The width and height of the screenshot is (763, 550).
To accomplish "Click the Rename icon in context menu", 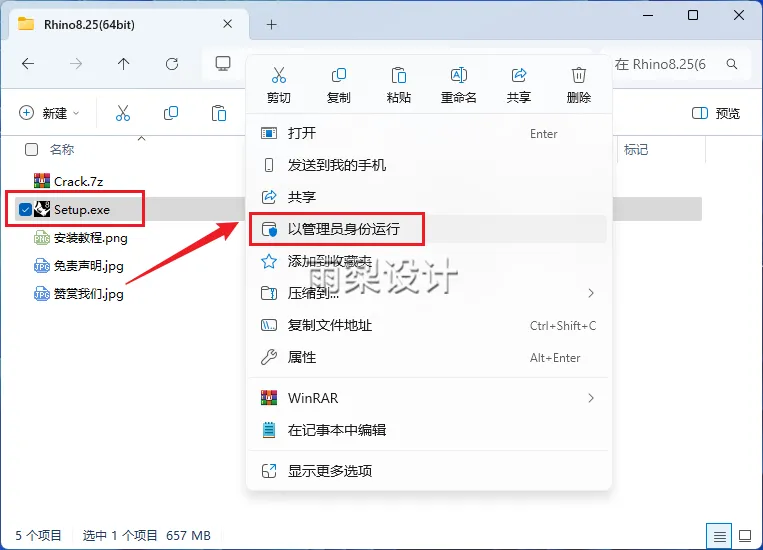I will click(x=458, y=75).
